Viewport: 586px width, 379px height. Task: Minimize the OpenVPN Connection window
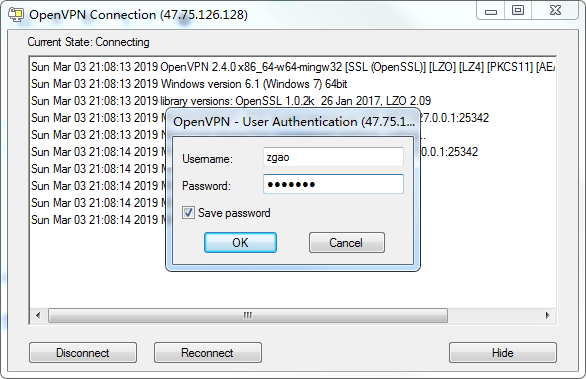(x=491, y=11)
